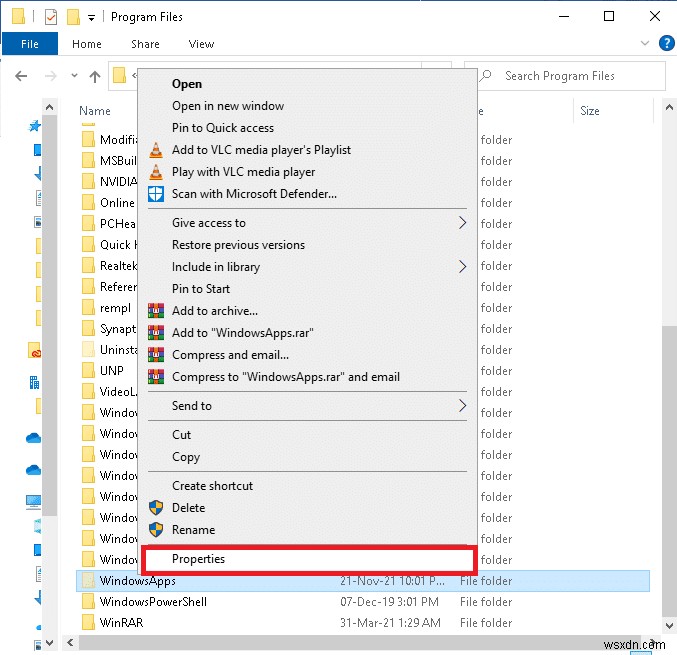Click the This PC monitor icon in sidebar

(34, 502)
